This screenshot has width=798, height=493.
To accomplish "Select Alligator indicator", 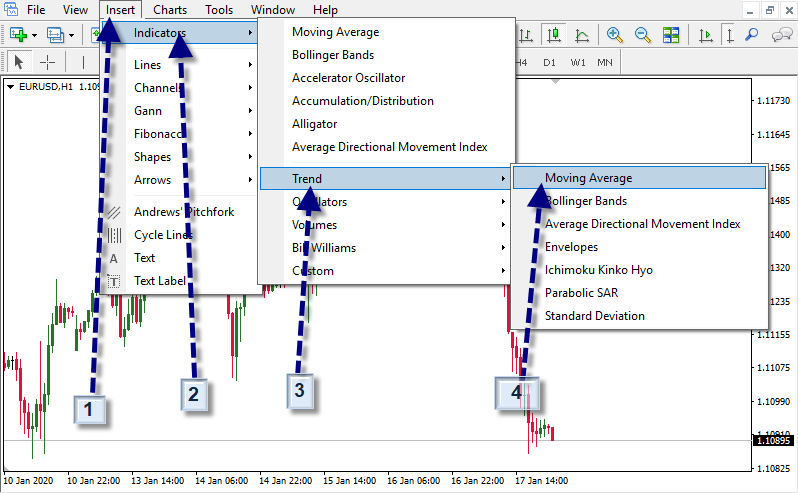I will (x=386, y=124).
